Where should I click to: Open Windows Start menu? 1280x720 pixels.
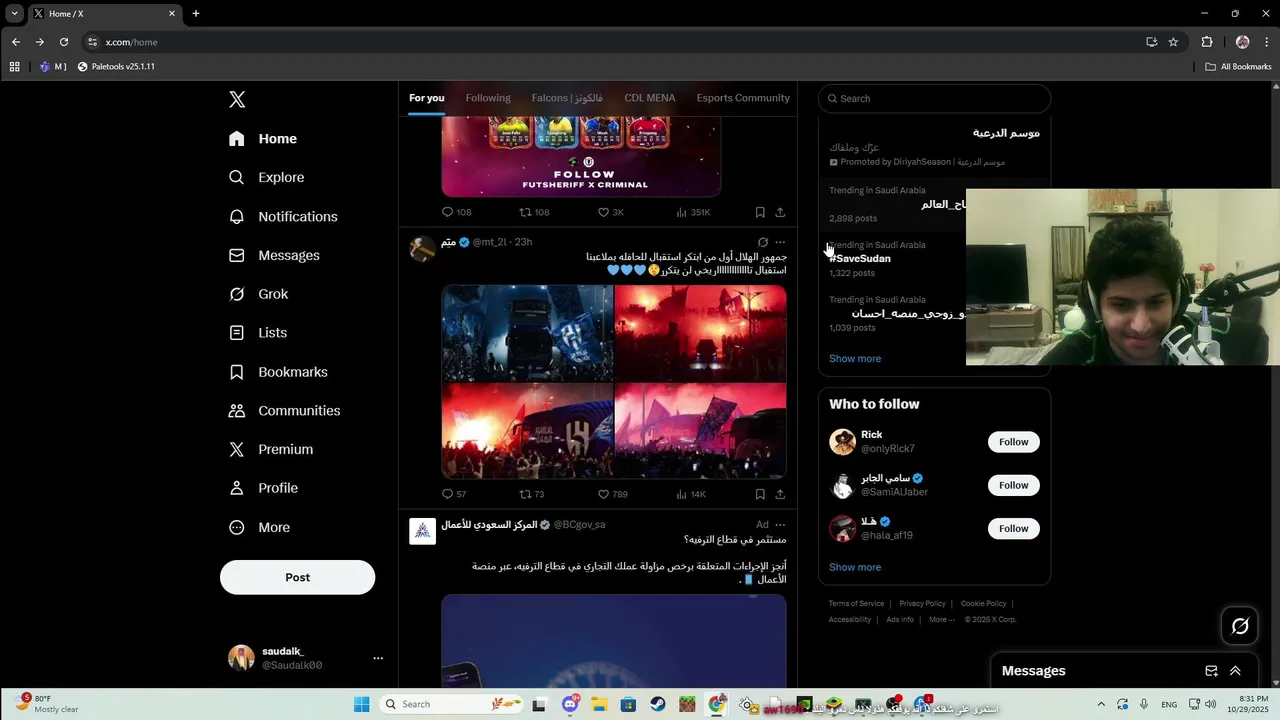point(361,704)
